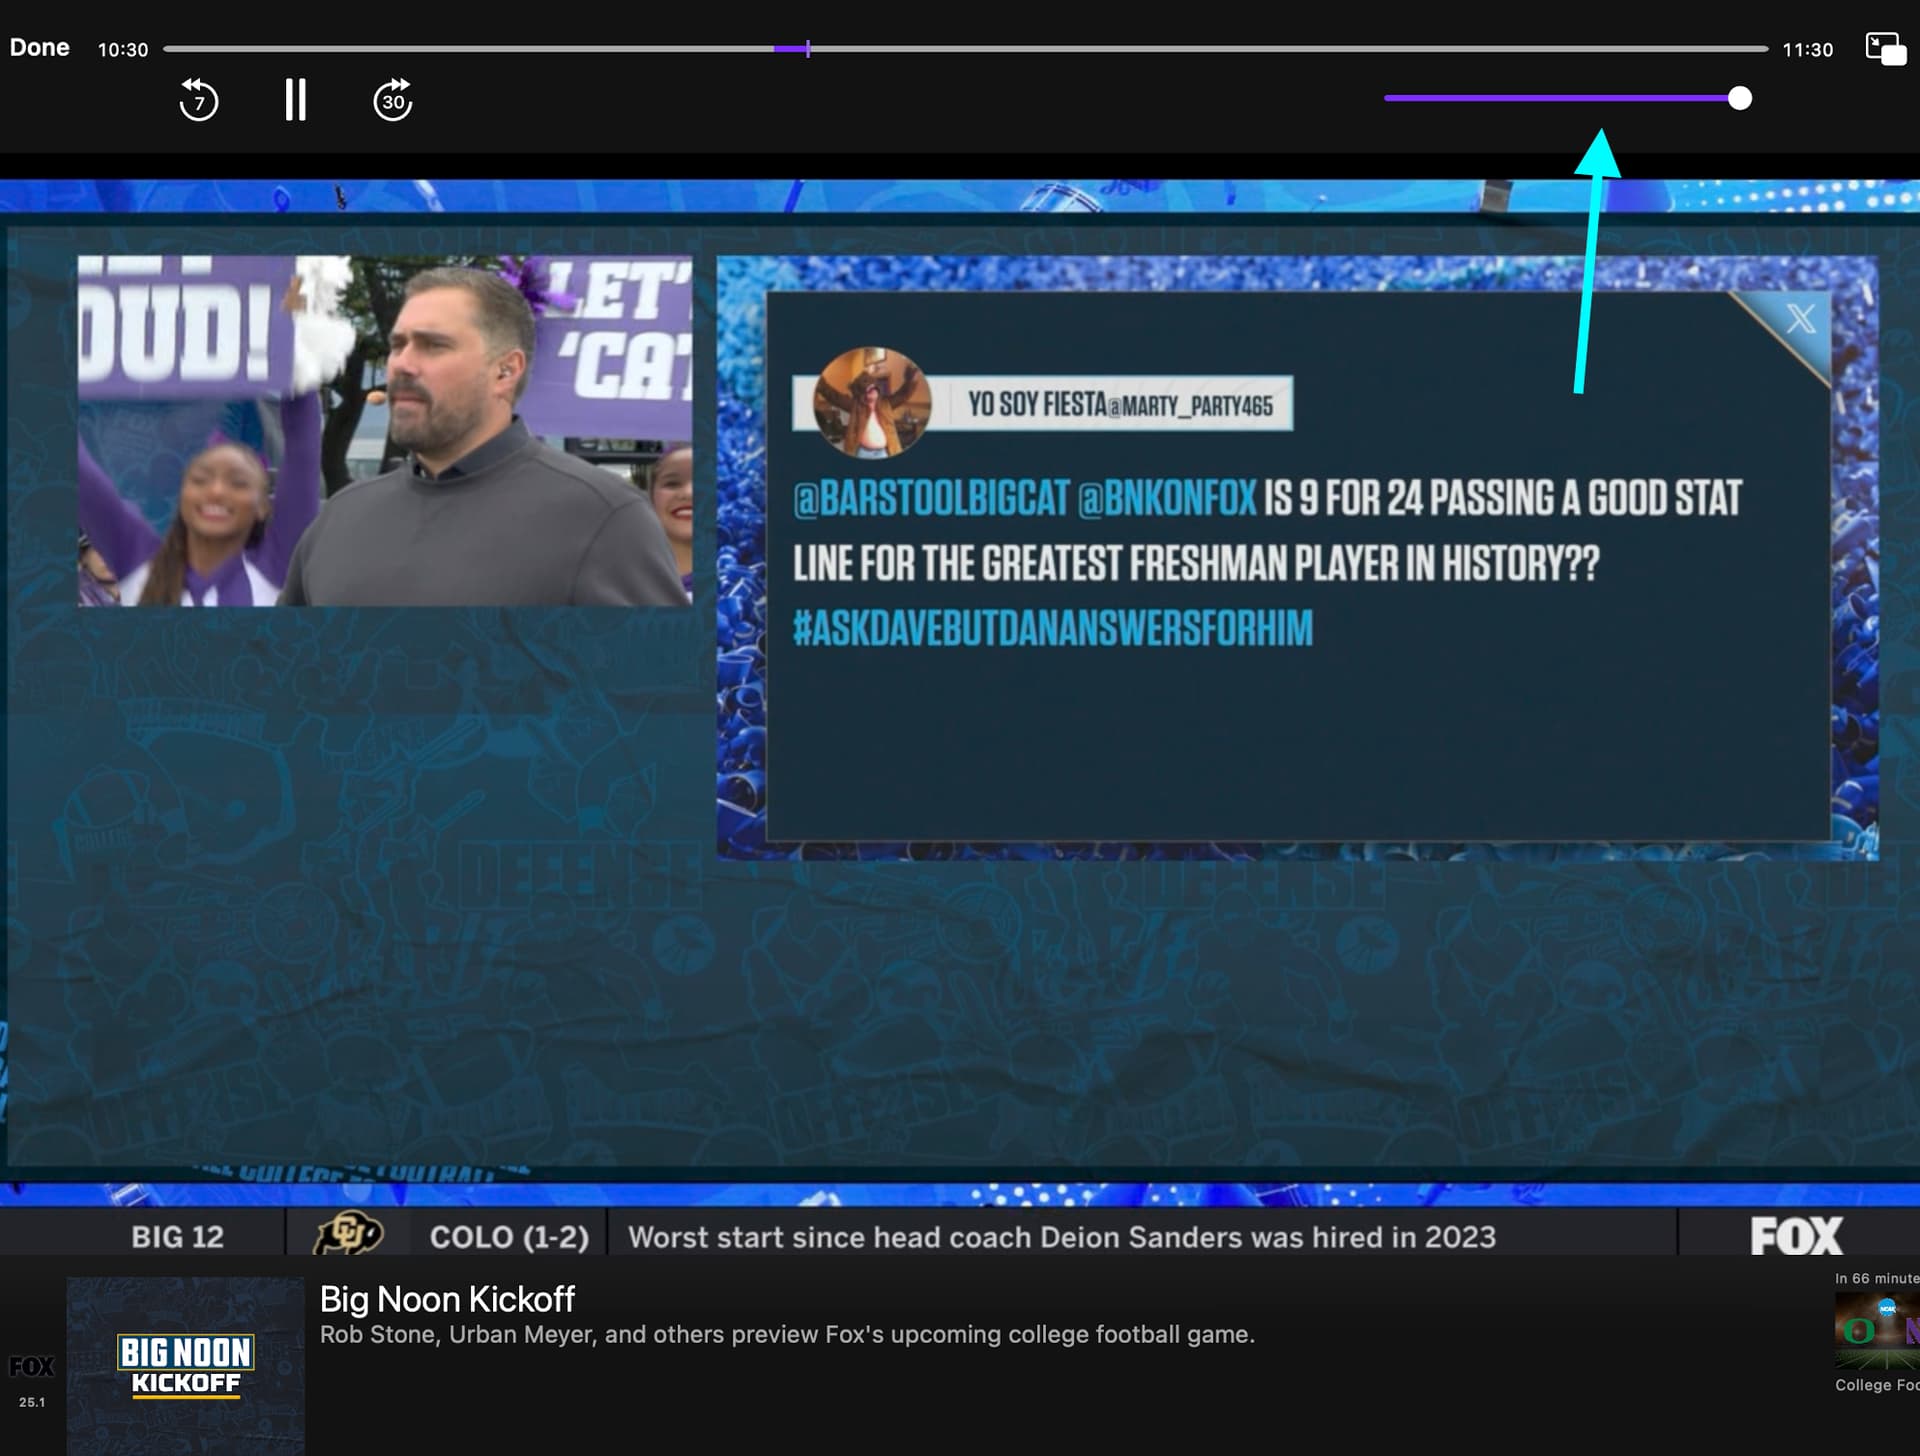Image resolution: width=1920 pixels, height=1456 pixels.
Task: Skip forward 30 seconds
Action: [x=393, y=100]
